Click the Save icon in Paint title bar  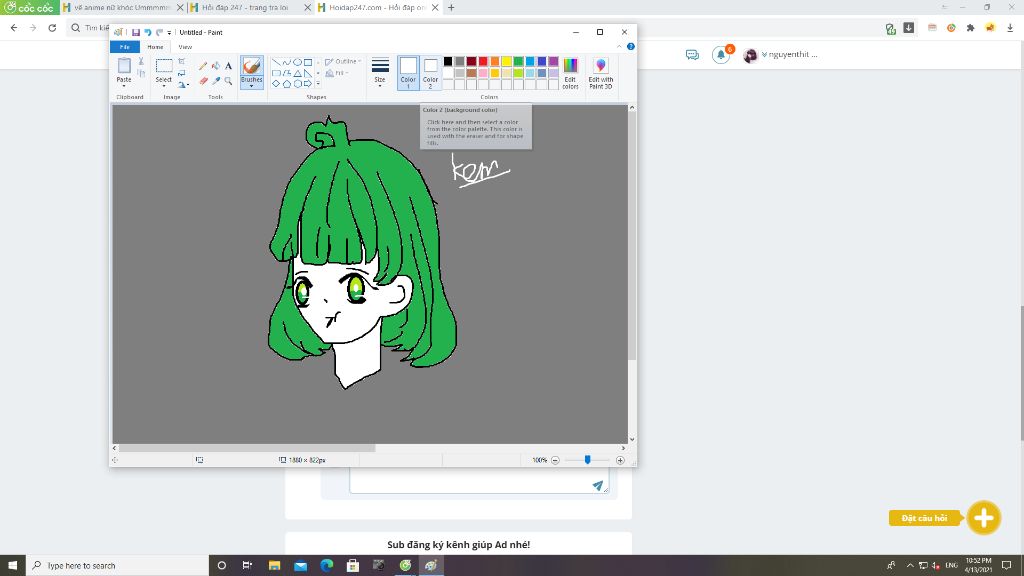point(136,32)
